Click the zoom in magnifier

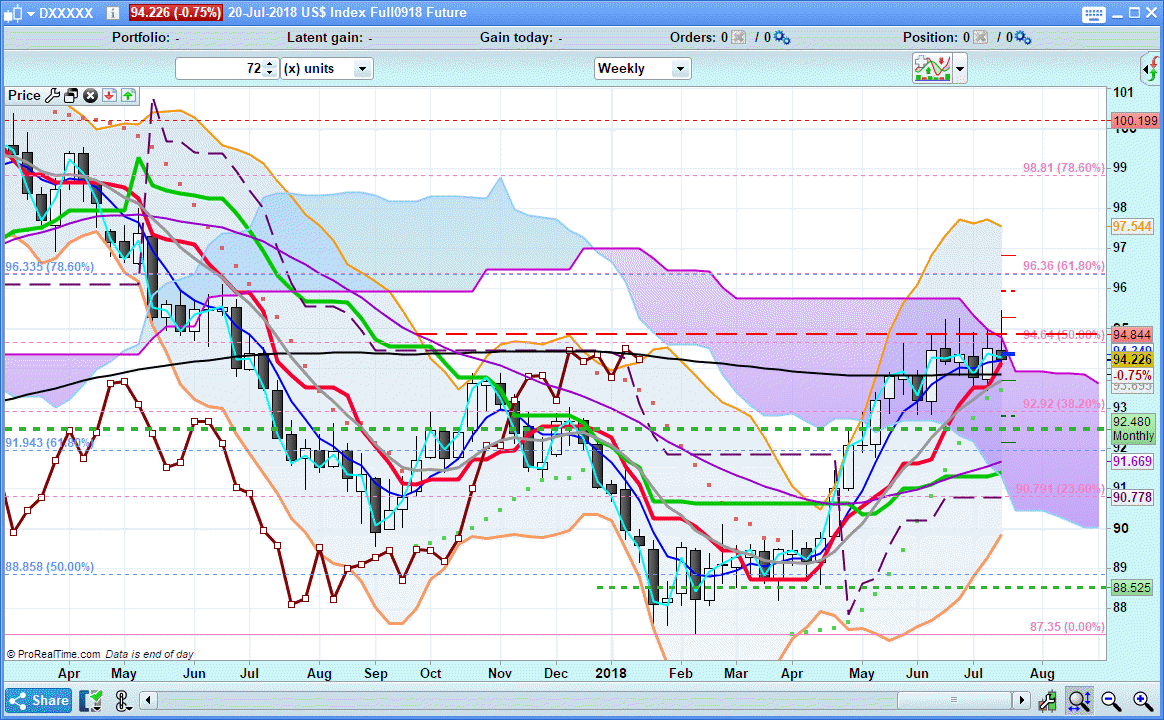pos(1143,700)
